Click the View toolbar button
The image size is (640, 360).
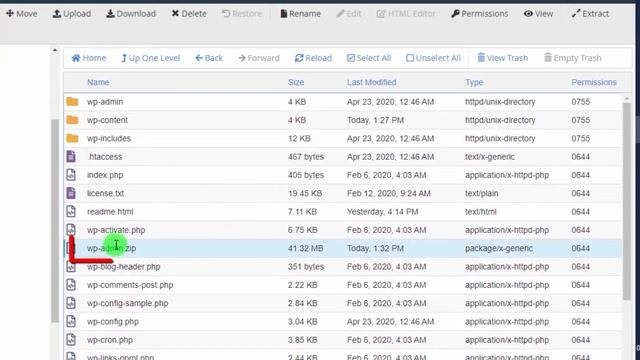point(538,14)
